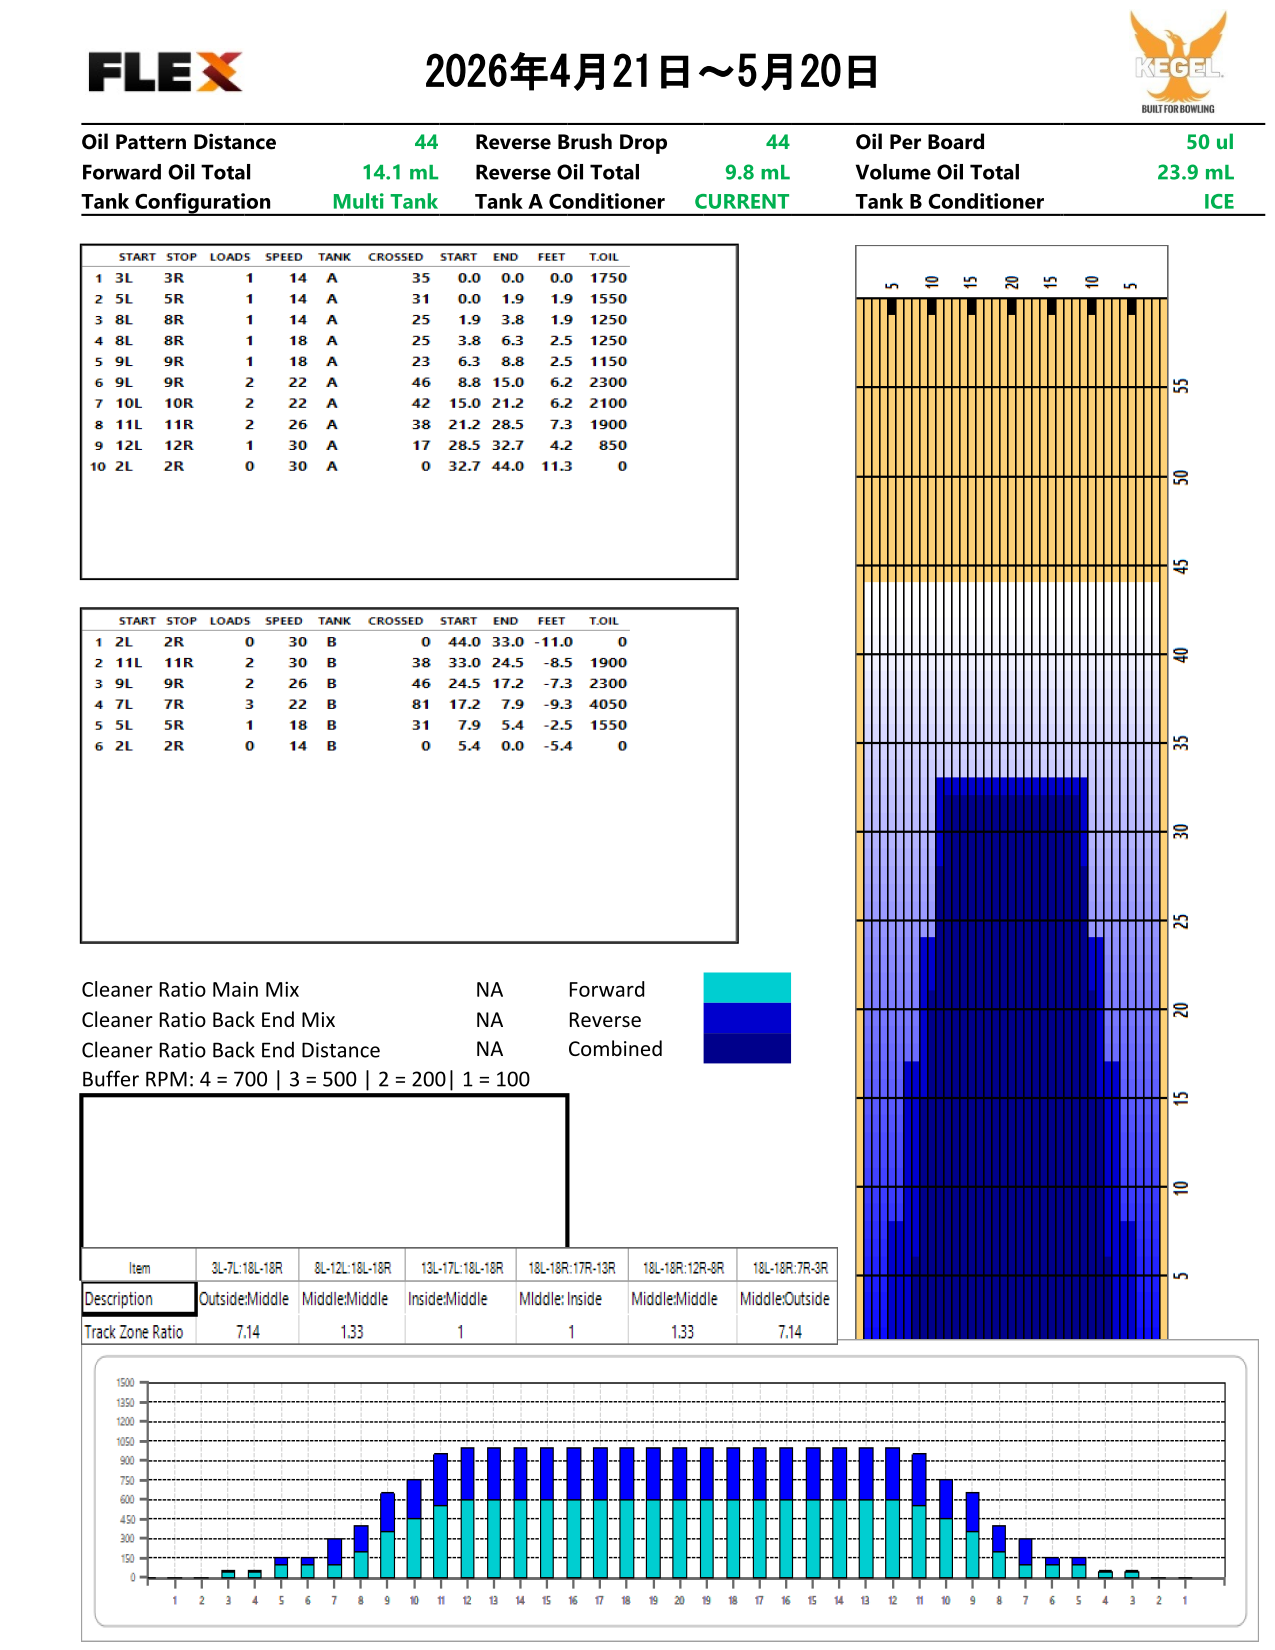
Task: Click the Tank B Conditioner ICE value
Action: [x=1218, y=202]
